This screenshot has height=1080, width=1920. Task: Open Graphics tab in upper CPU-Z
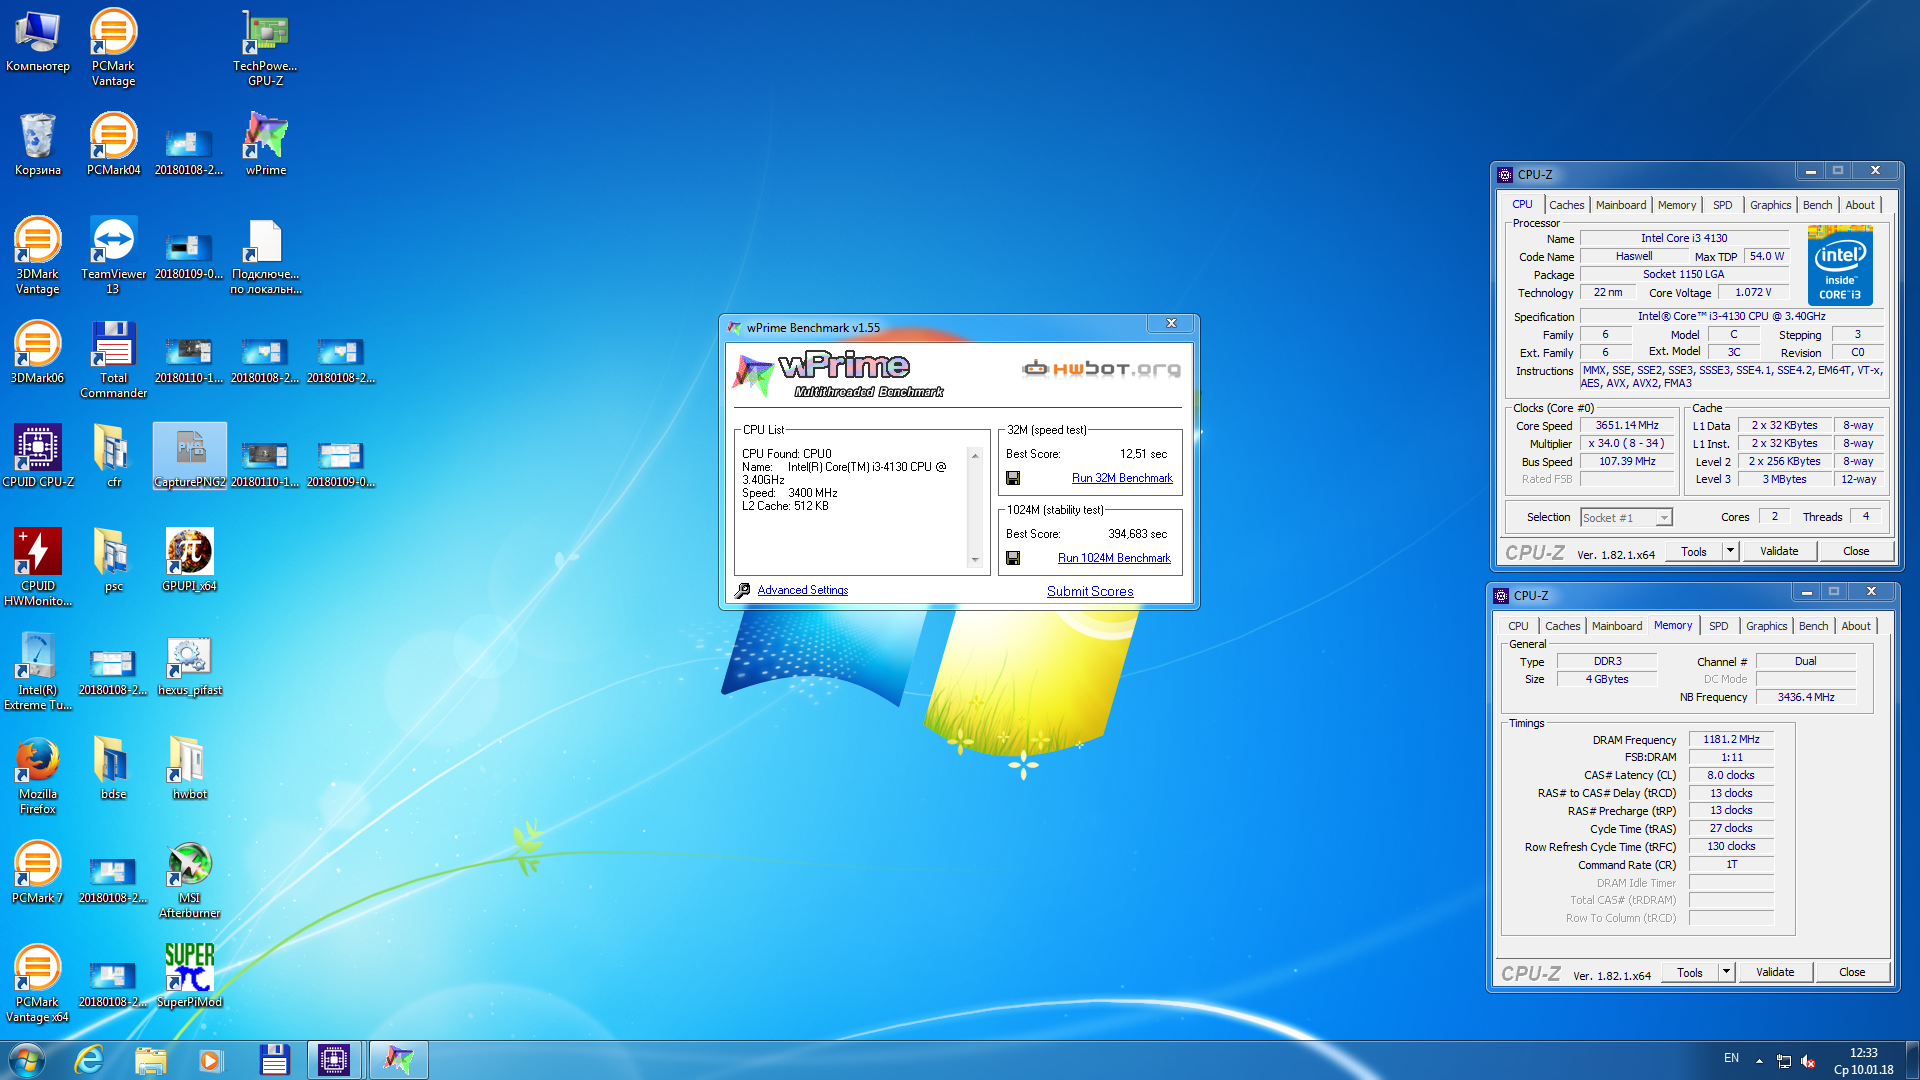tap(1770, 205)
